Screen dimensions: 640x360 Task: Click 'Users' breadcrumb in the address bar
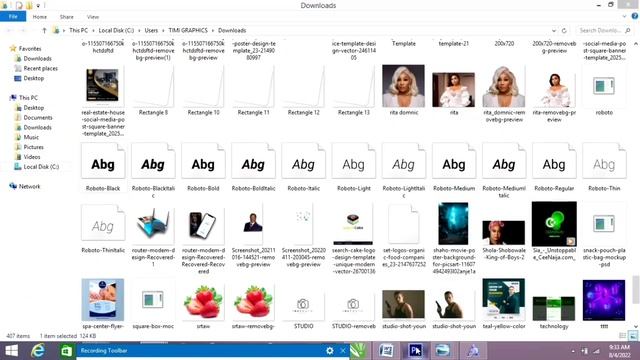(x=151, y=30)
